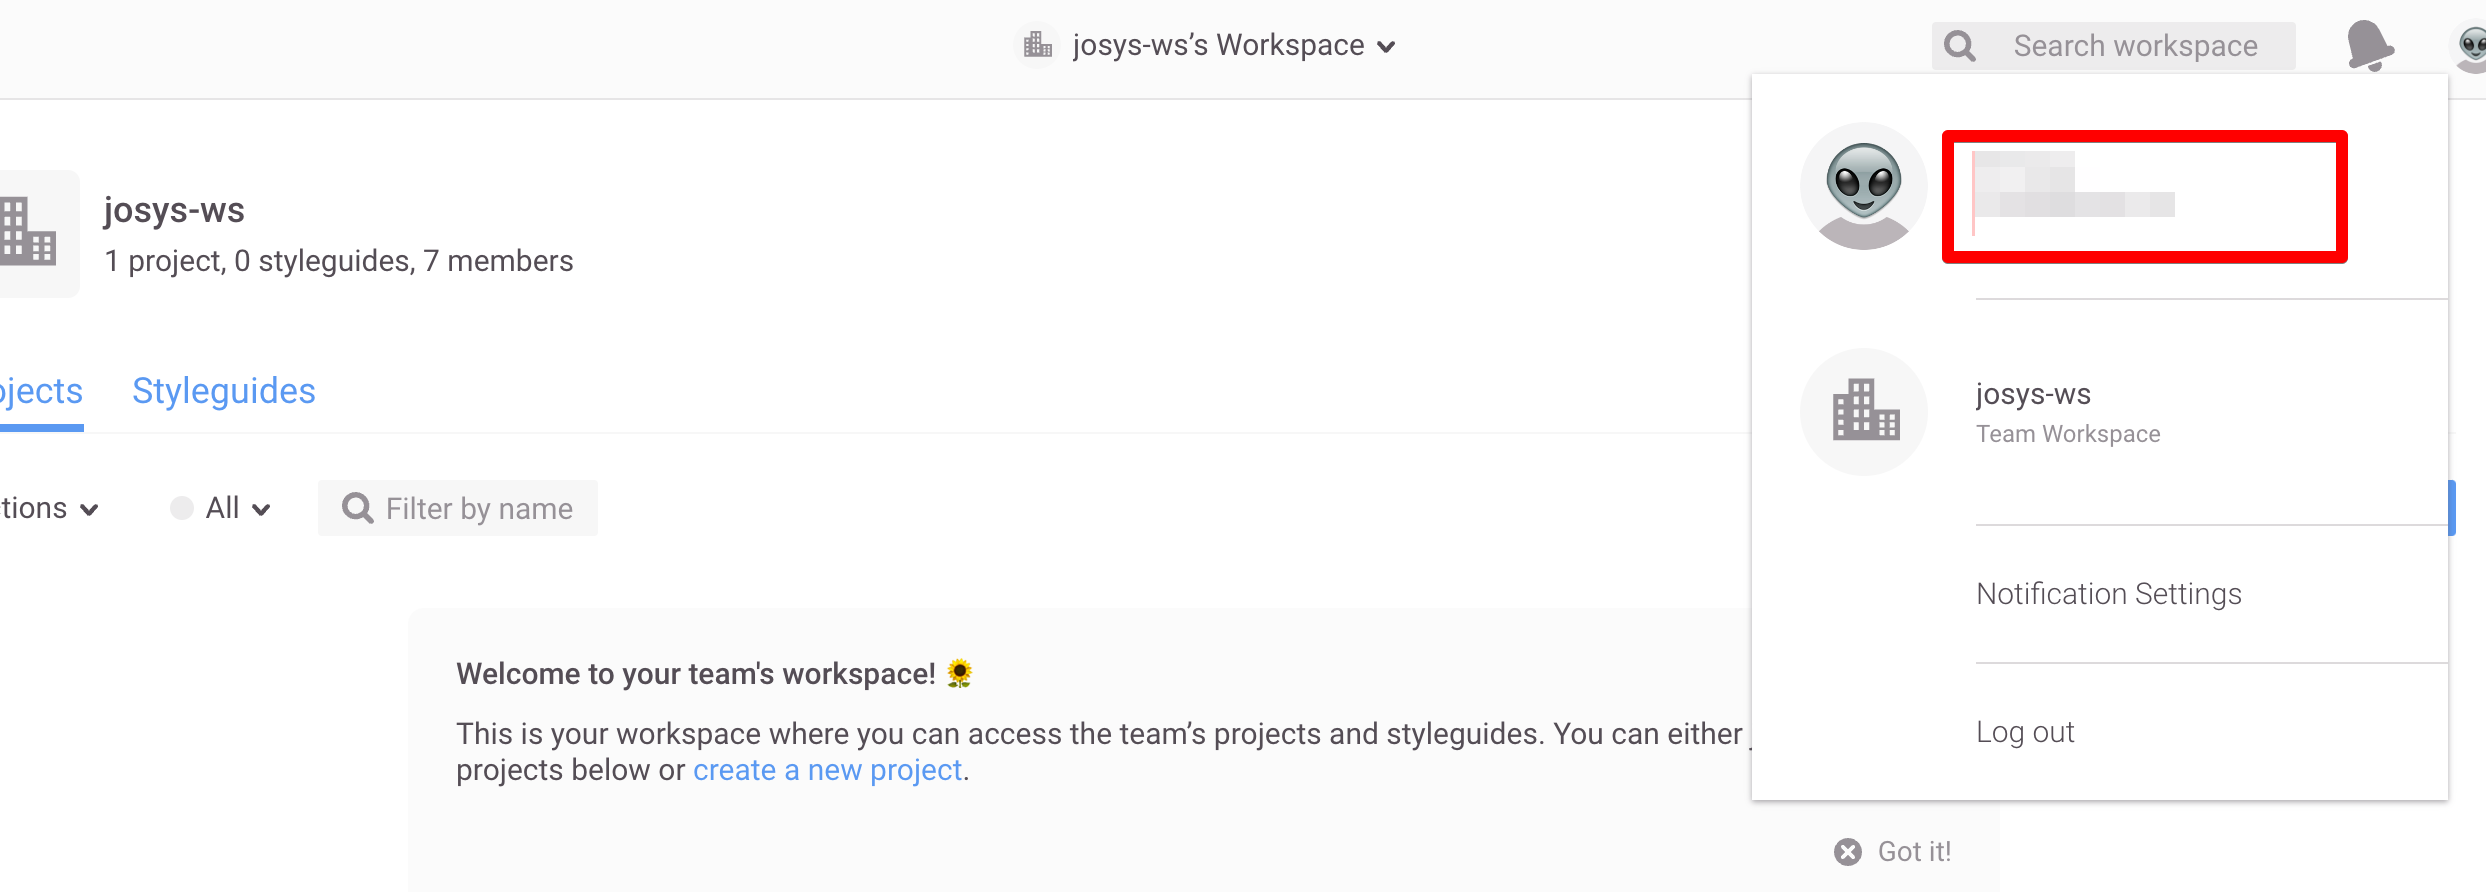Image resolution: width=2486 pixels, height=892 pixels.
Task: Click the alien avatar in top-right corner
Action: [2472, 46]
